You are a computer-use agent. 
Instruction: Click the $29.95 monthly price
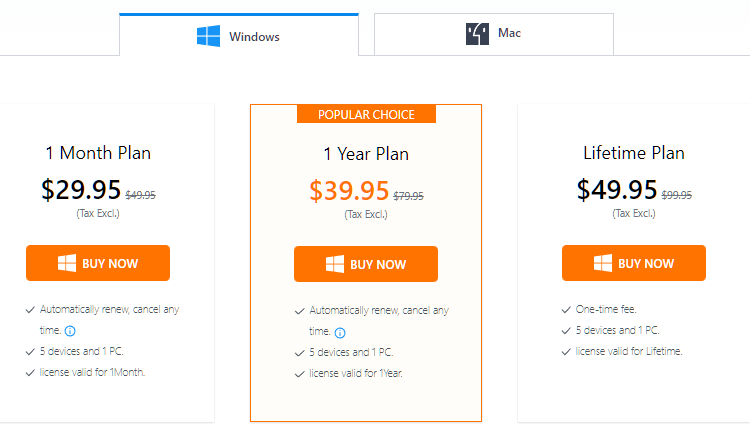(81, 190)
